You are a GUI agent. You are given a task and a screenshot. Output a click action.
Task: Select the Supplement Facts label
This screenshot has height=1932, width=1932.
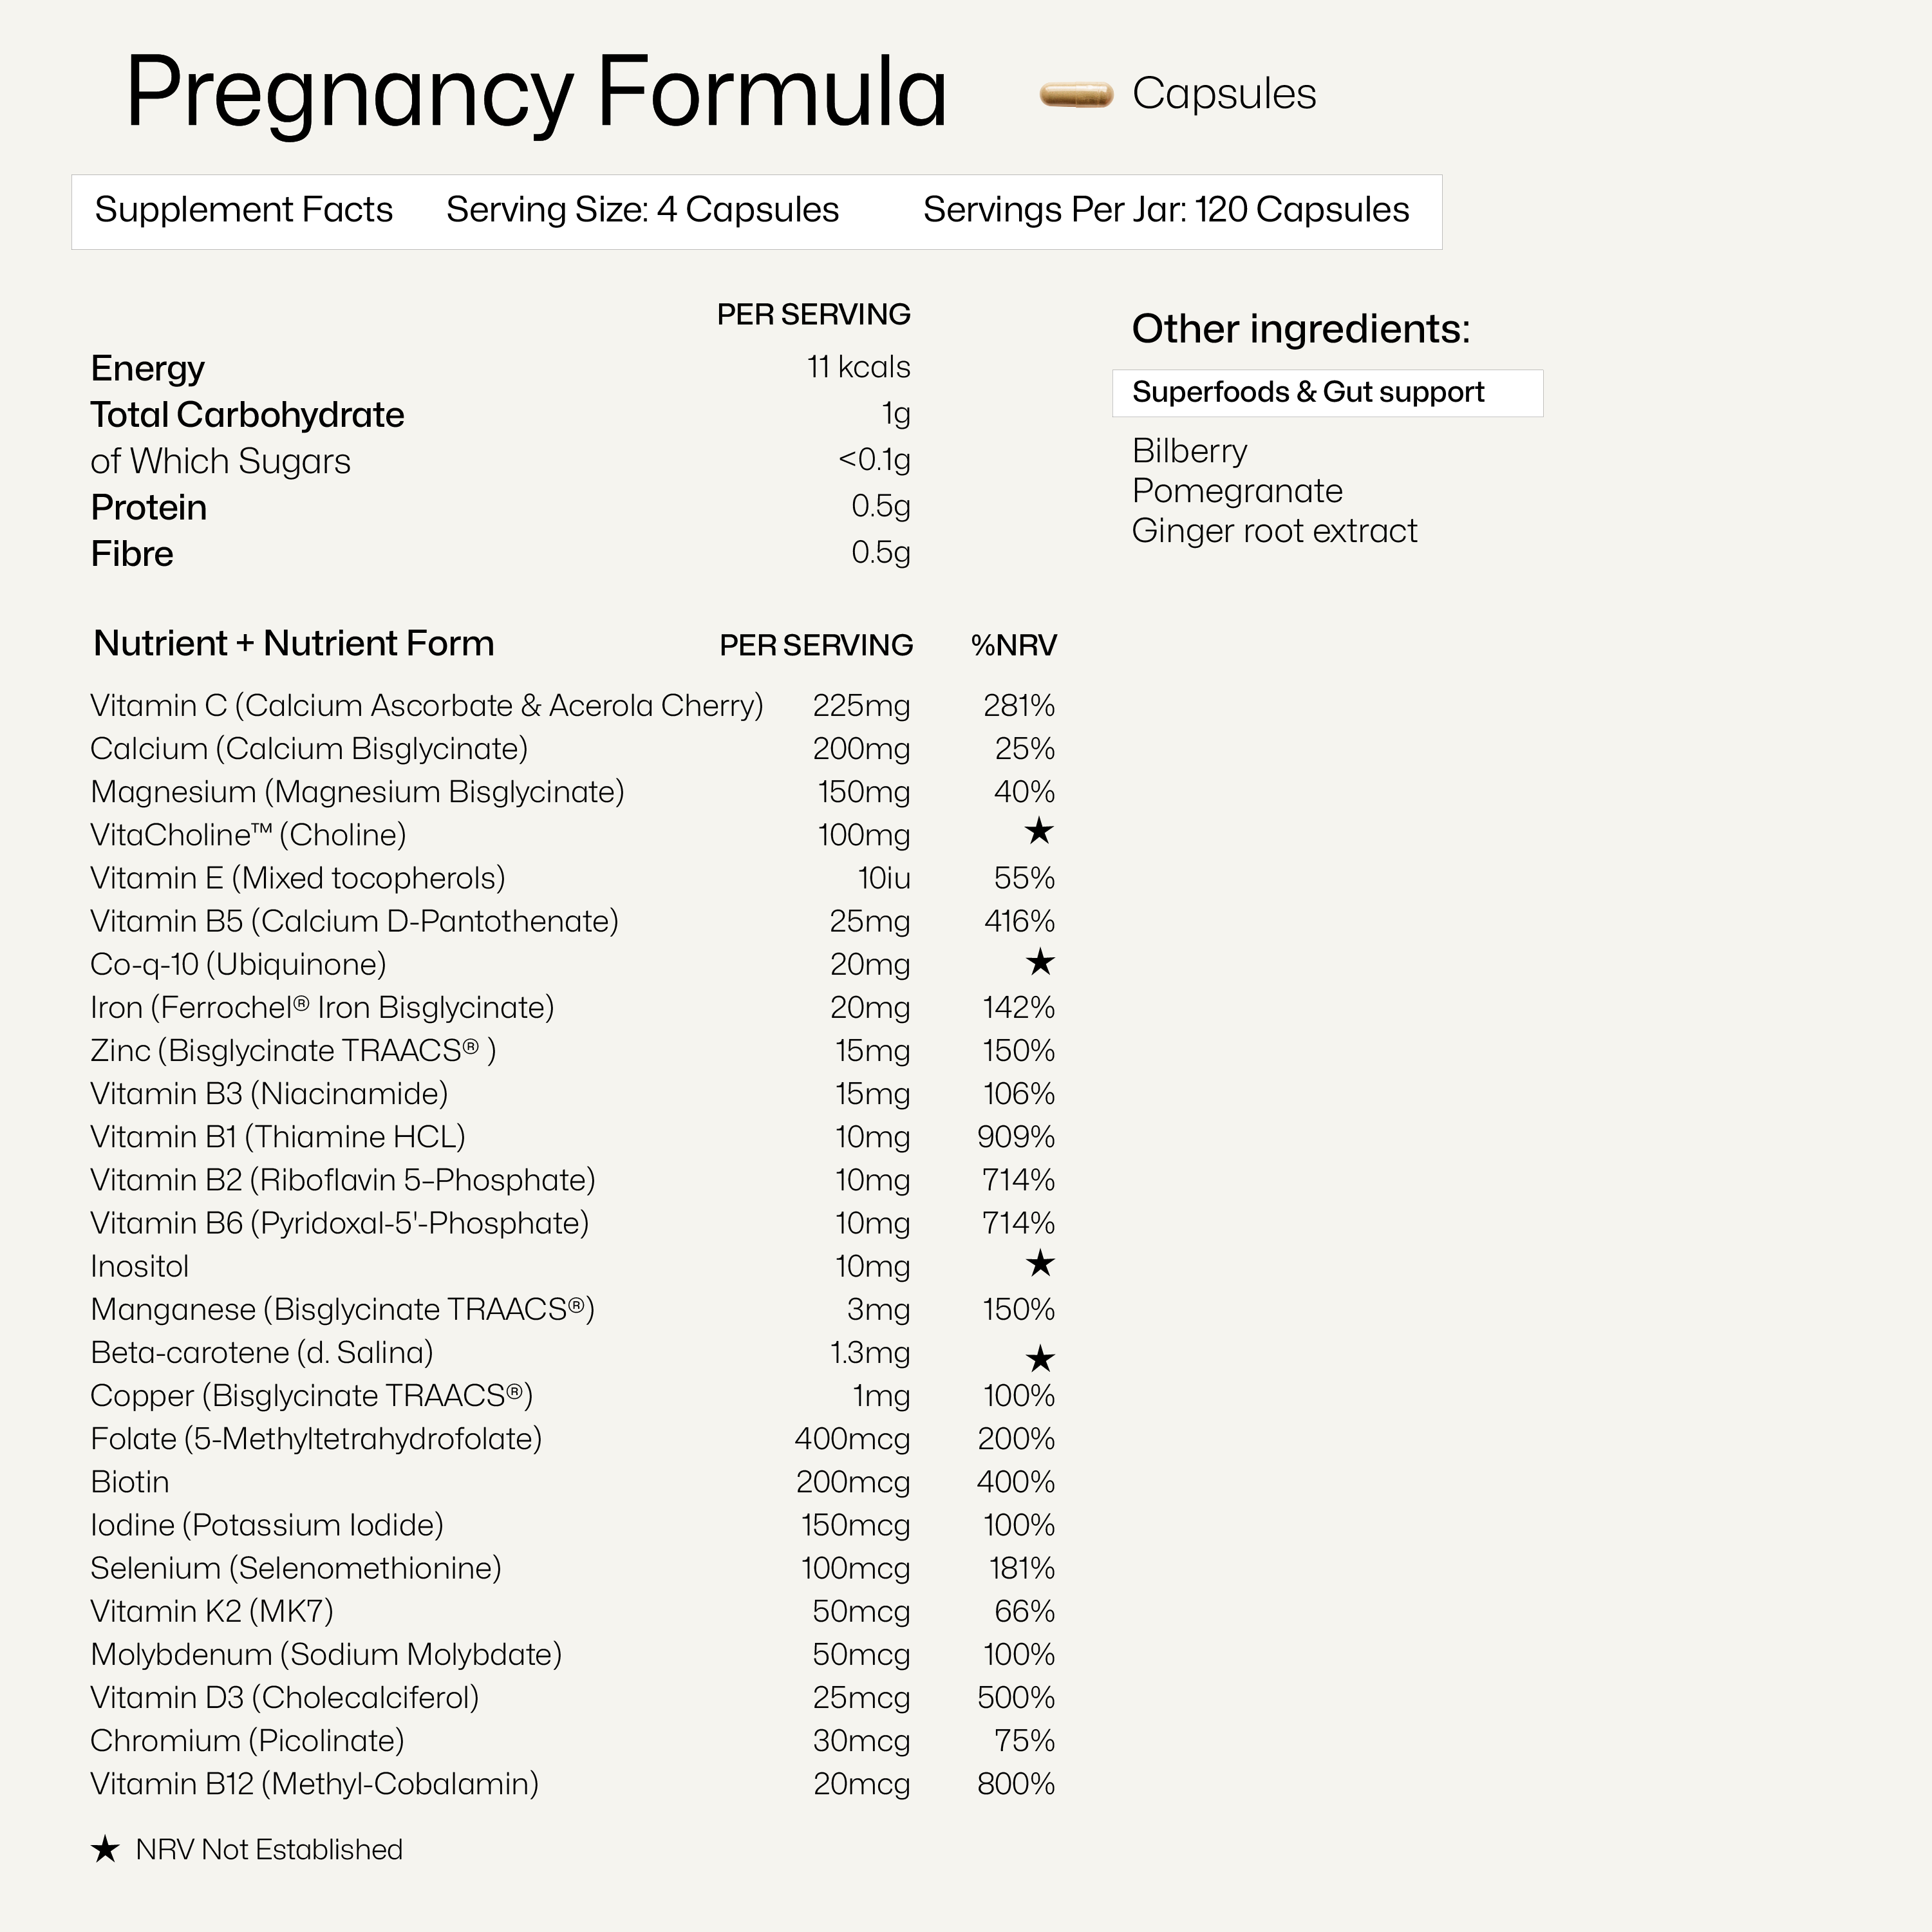coord(243,210)
